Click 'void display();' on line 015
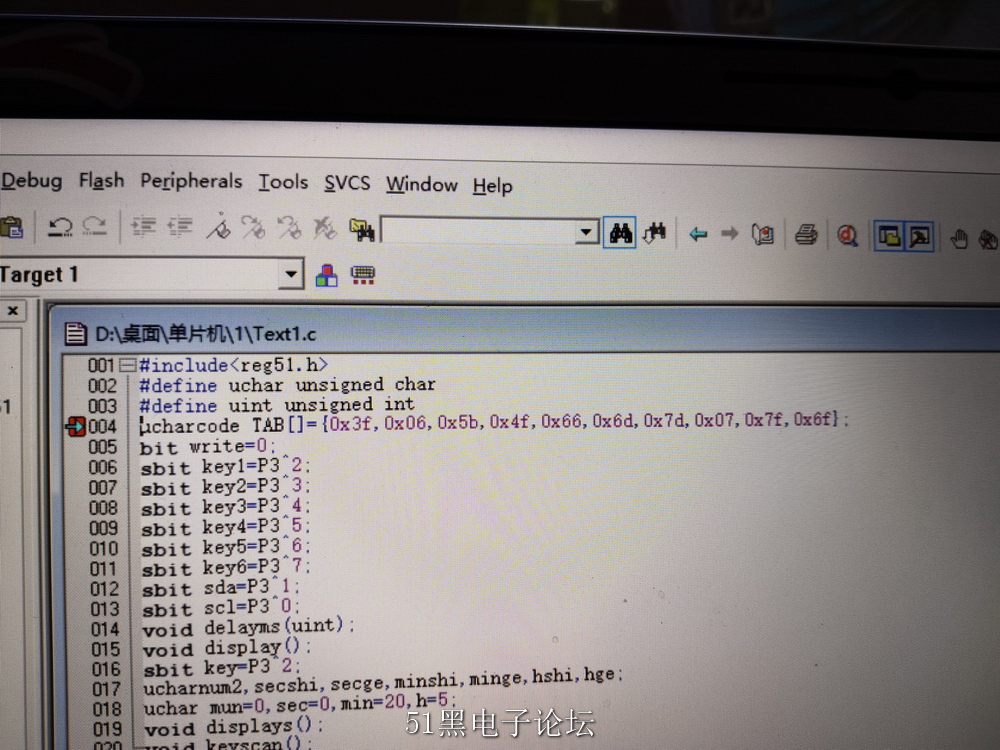1000x750 pixels. click(x=227, y=648)
